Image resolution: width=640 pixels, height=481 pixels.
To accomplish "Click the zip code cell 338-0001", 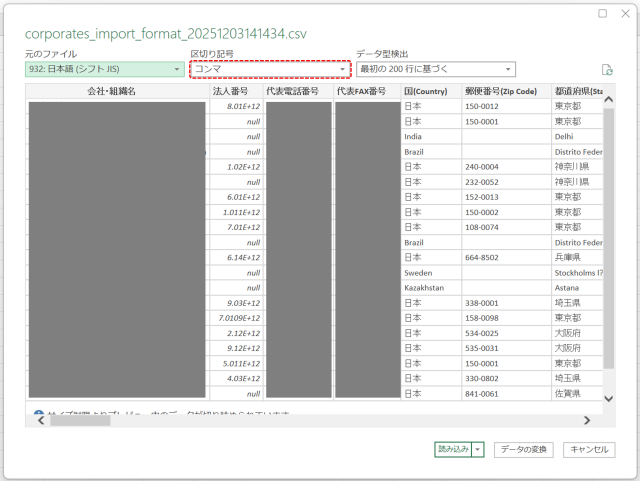I will [506, 303].
